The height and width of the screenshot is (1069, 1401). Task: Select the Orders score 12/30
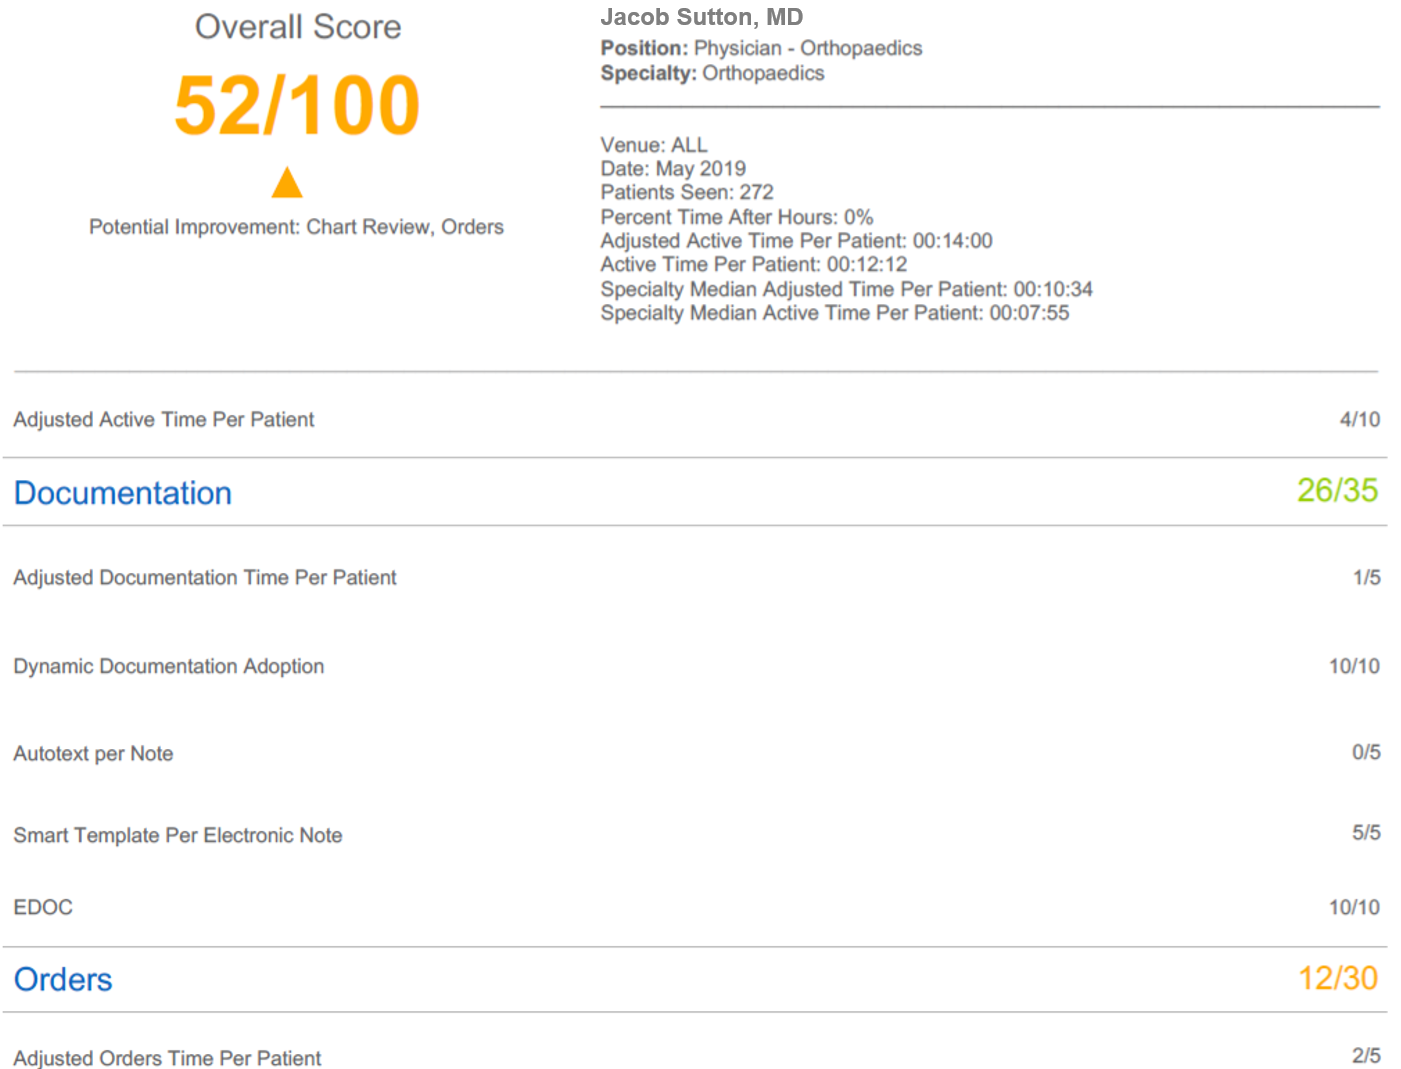(1337, 978)
